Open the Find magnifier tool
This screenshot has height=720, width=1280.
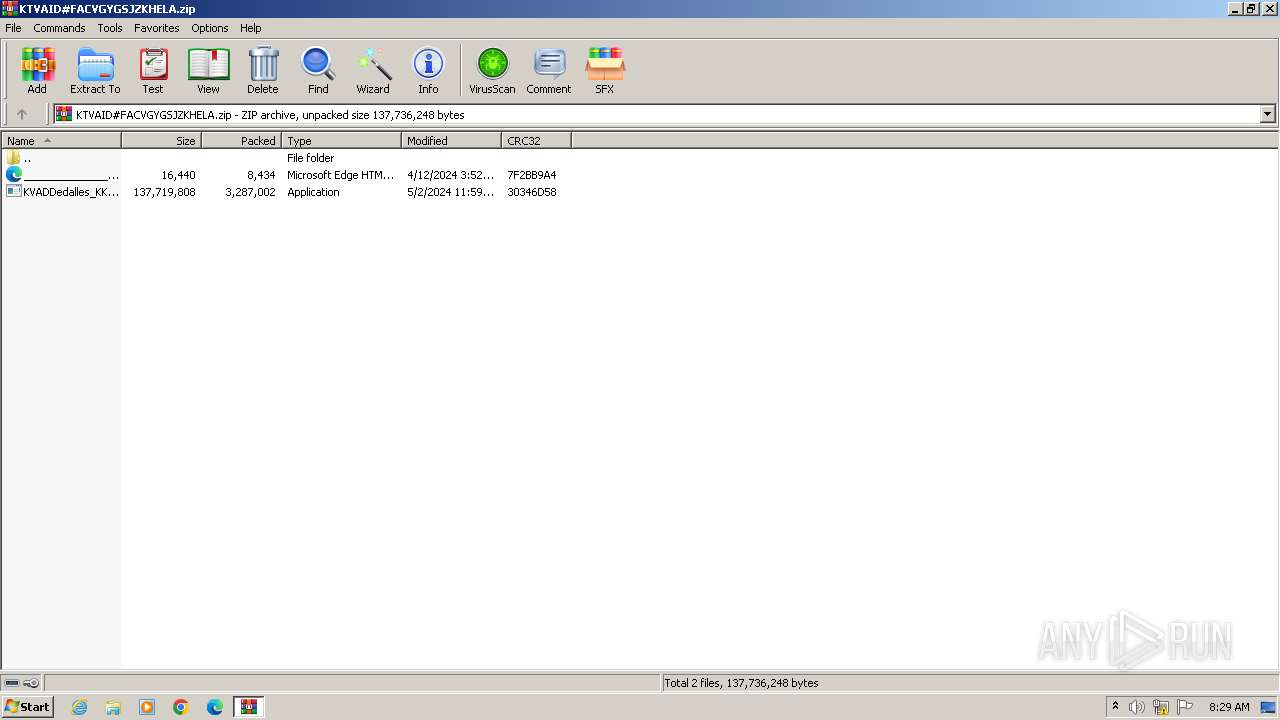click(318, 70)
